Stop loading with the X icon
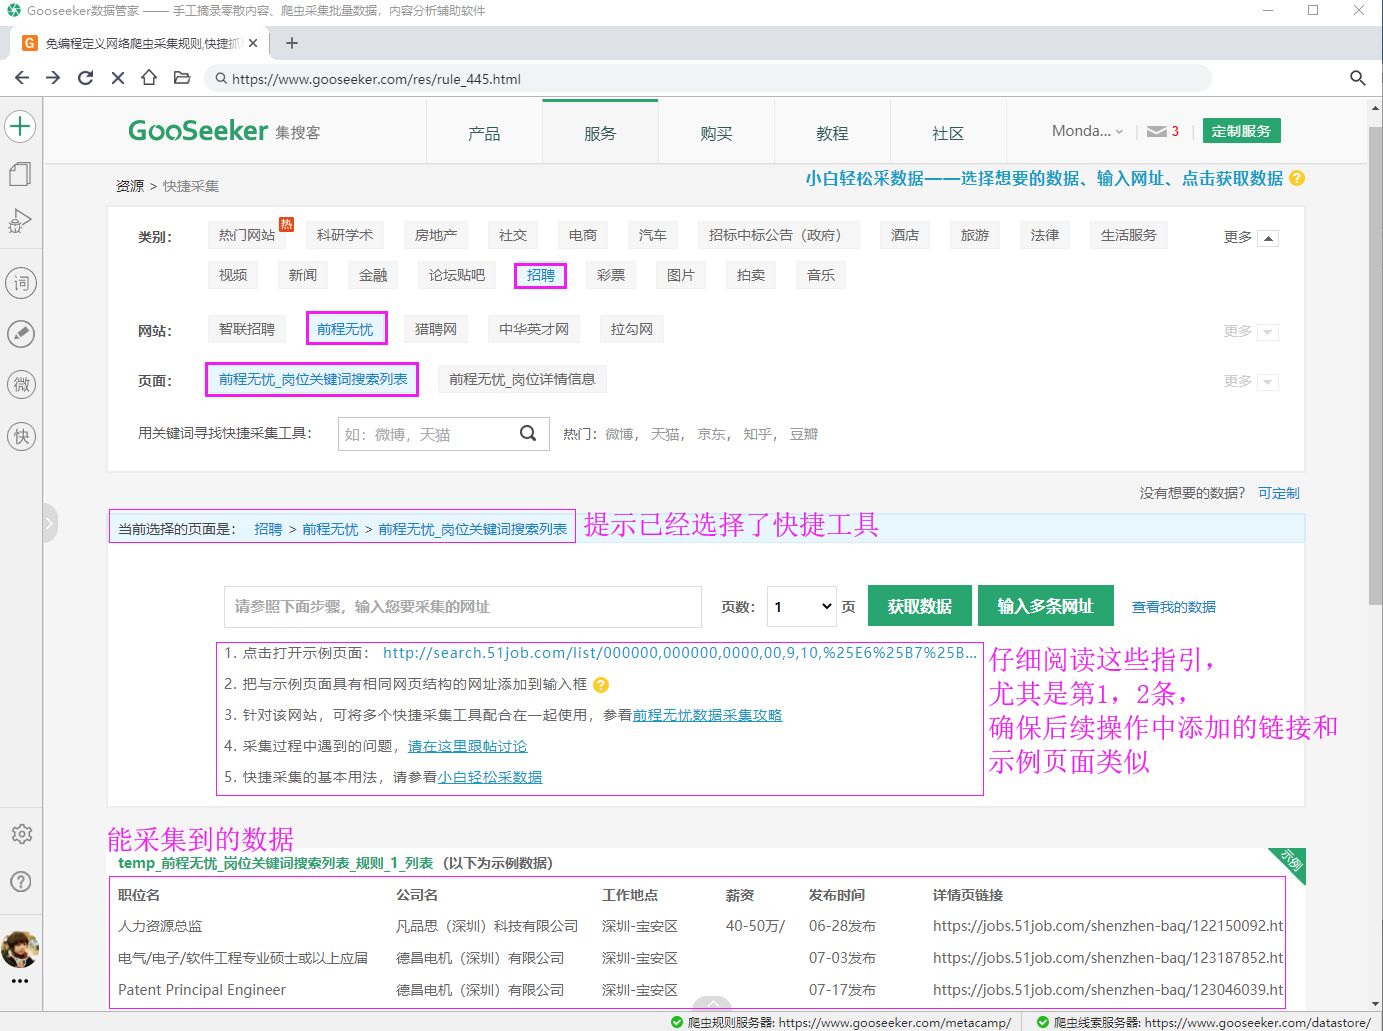The height and width of the screenshot is (1031, 1383). [x=118, y=78]
